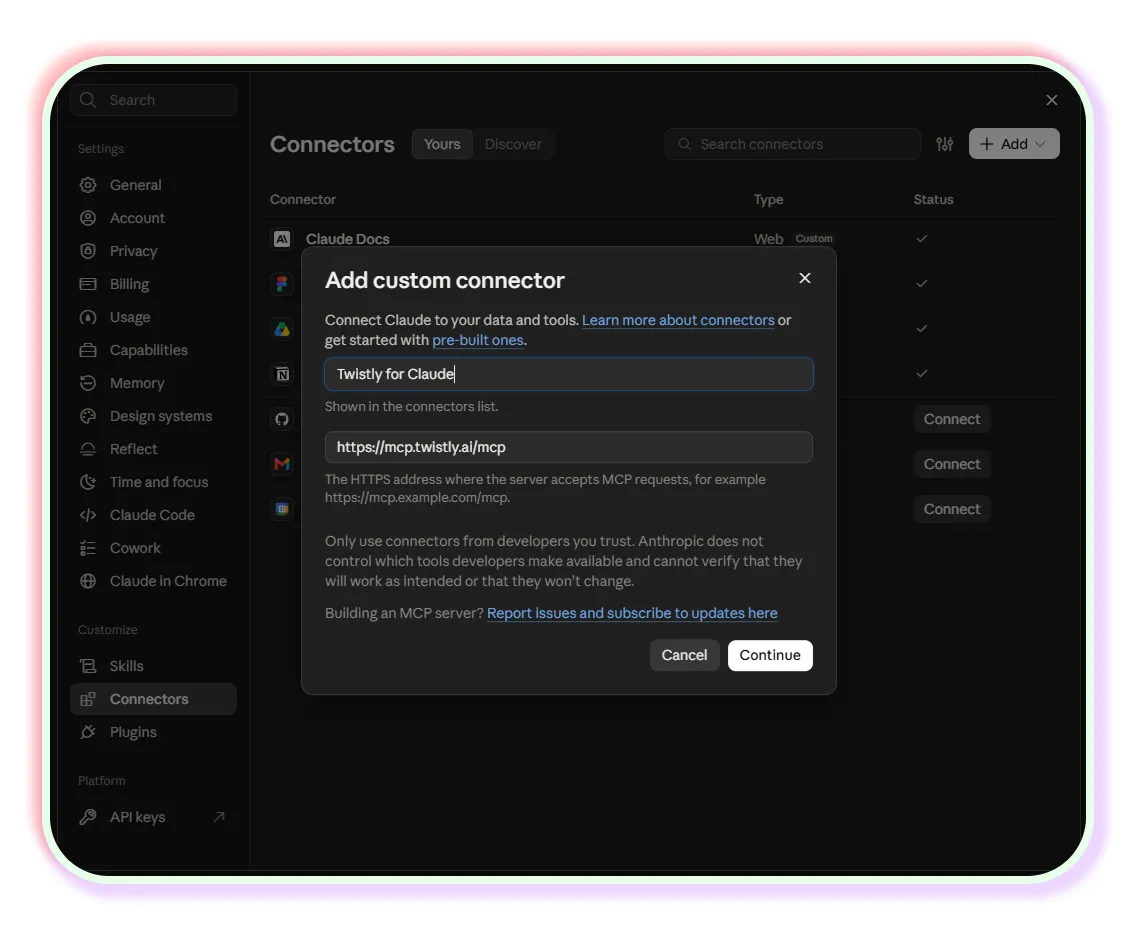
Task: Click the Google Drive connector icon
Action: coord(282,329)
